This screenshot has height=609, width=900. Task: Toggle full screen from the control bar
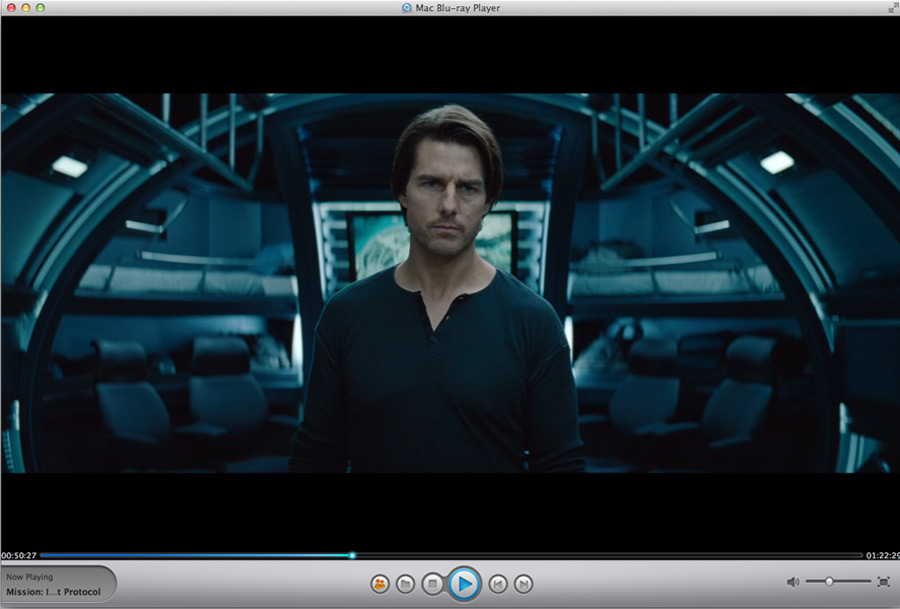(883, 582)
